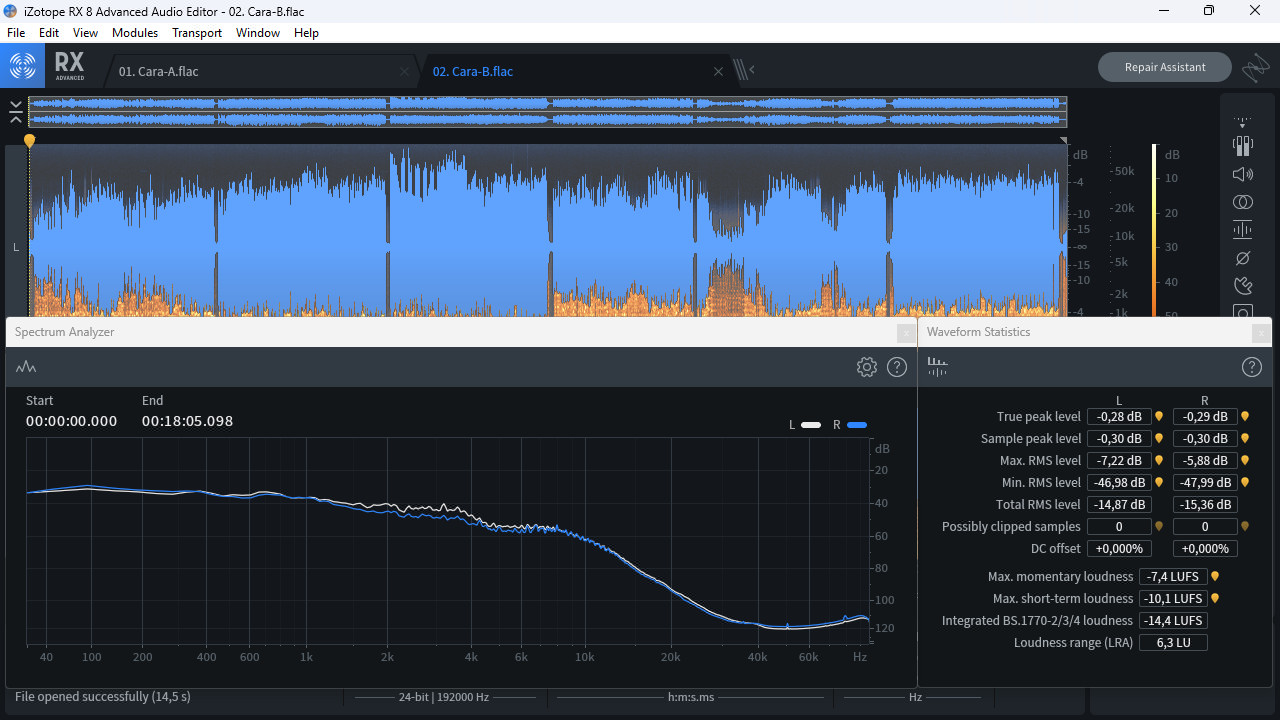Expand the module list filter dropdown arrow
Screen dimensions: 1280x720
[1243, 123]
